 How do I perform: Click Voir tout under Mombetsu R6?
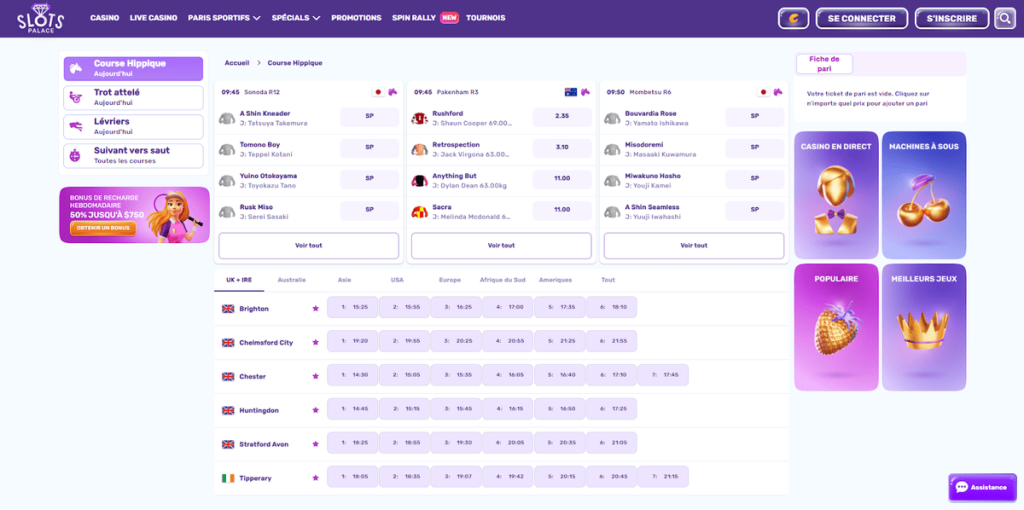pyautogui.click(x=694, y=246)
